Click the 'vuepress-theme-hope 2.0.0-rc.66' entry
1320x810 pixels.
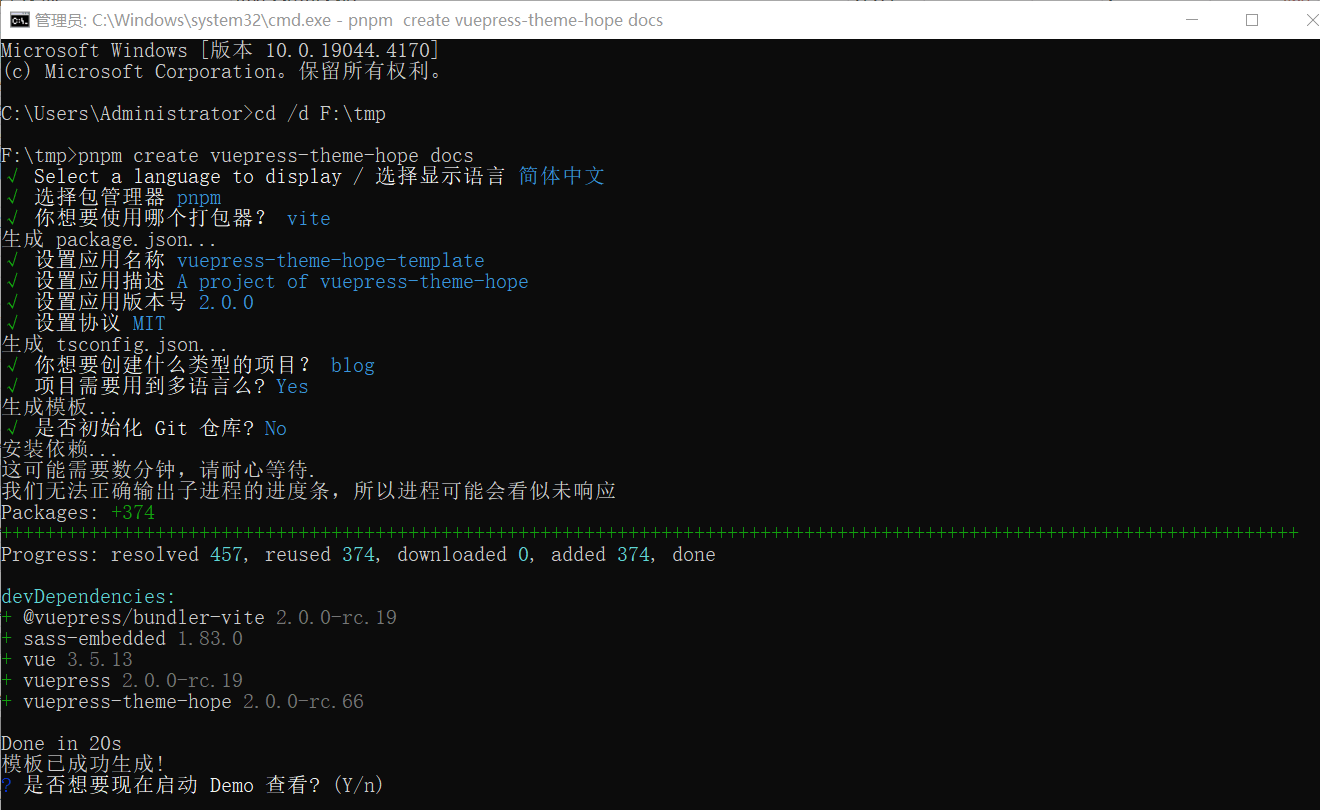pos(183,701)
